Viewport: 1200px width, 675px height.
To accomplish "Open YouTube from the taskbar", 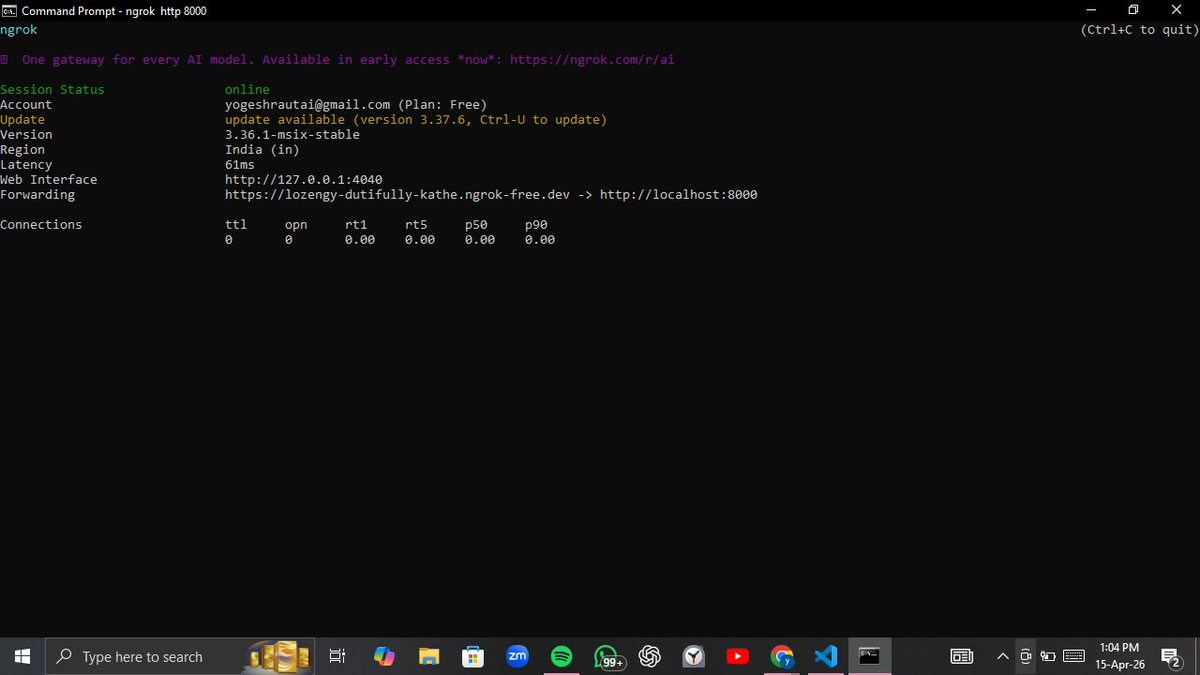I will 737,656.
